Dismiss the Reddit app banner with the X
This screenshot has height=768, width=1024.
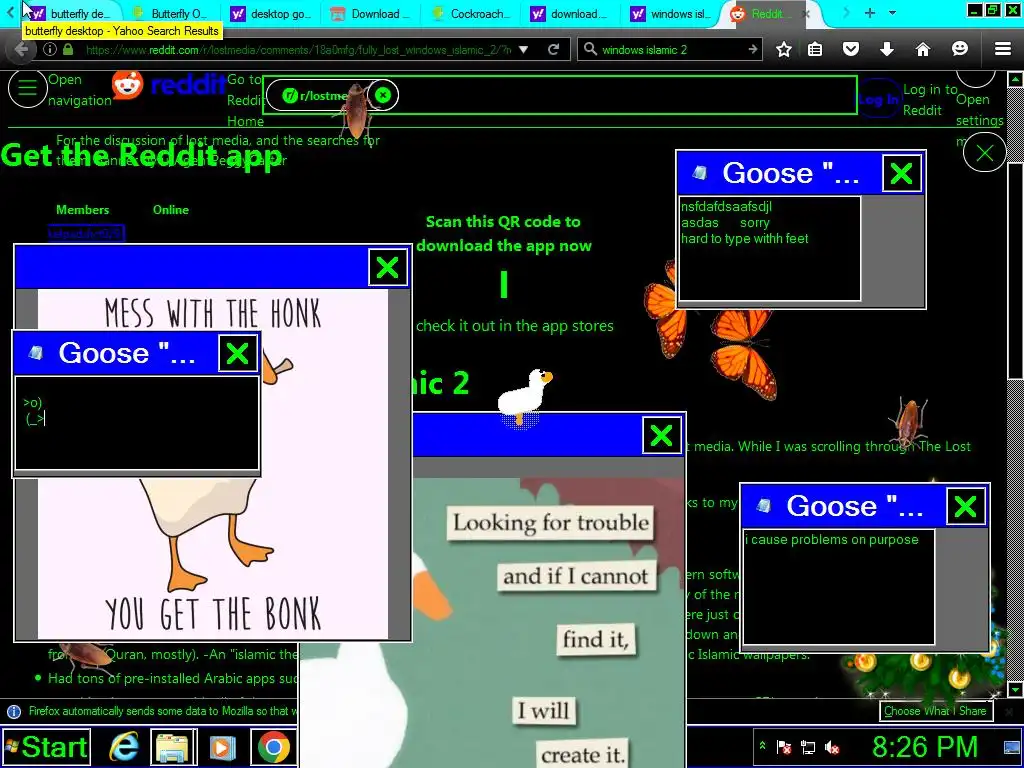984,152
